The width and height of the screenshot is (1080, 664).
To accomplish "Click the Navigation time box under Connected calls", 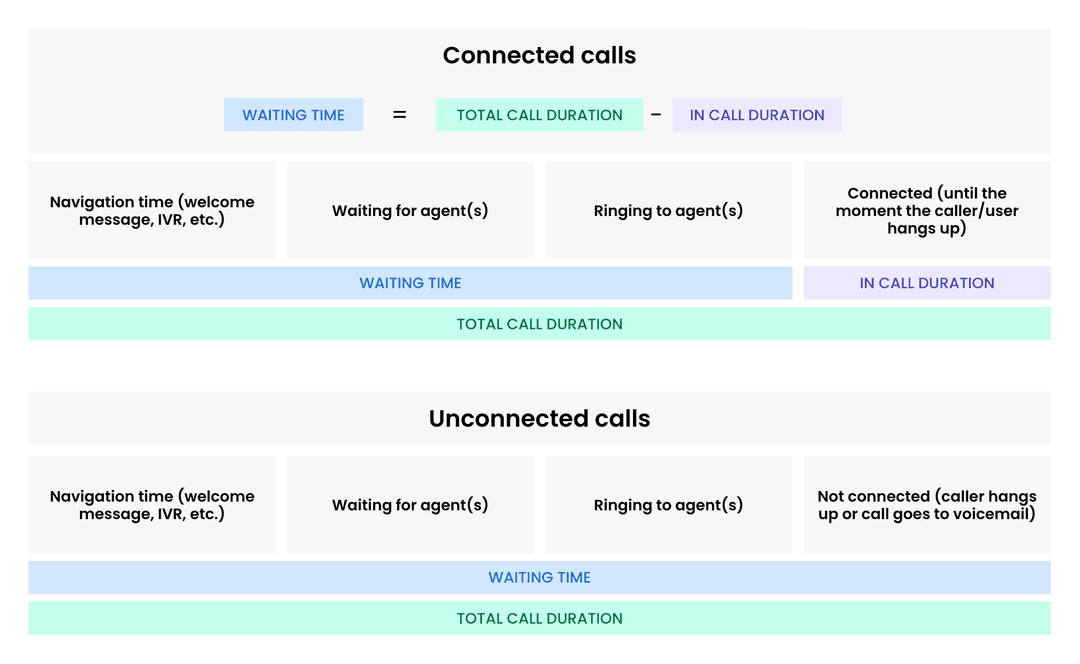I will pos(152,211).
